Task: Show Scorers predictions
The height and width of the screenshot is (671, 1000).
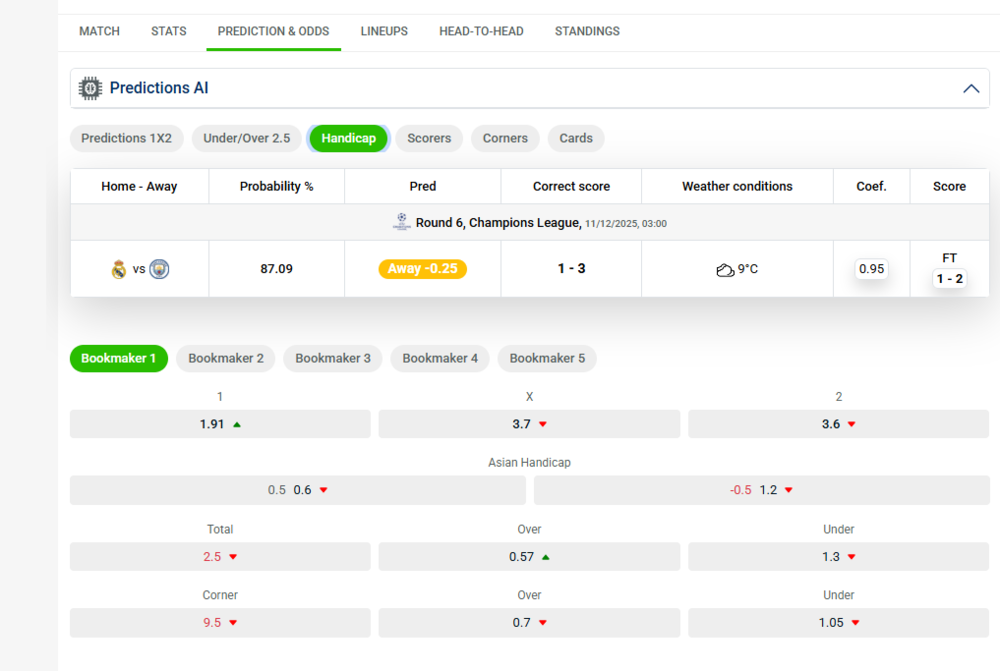Action: pyautogui.click(x=429, y=138)
